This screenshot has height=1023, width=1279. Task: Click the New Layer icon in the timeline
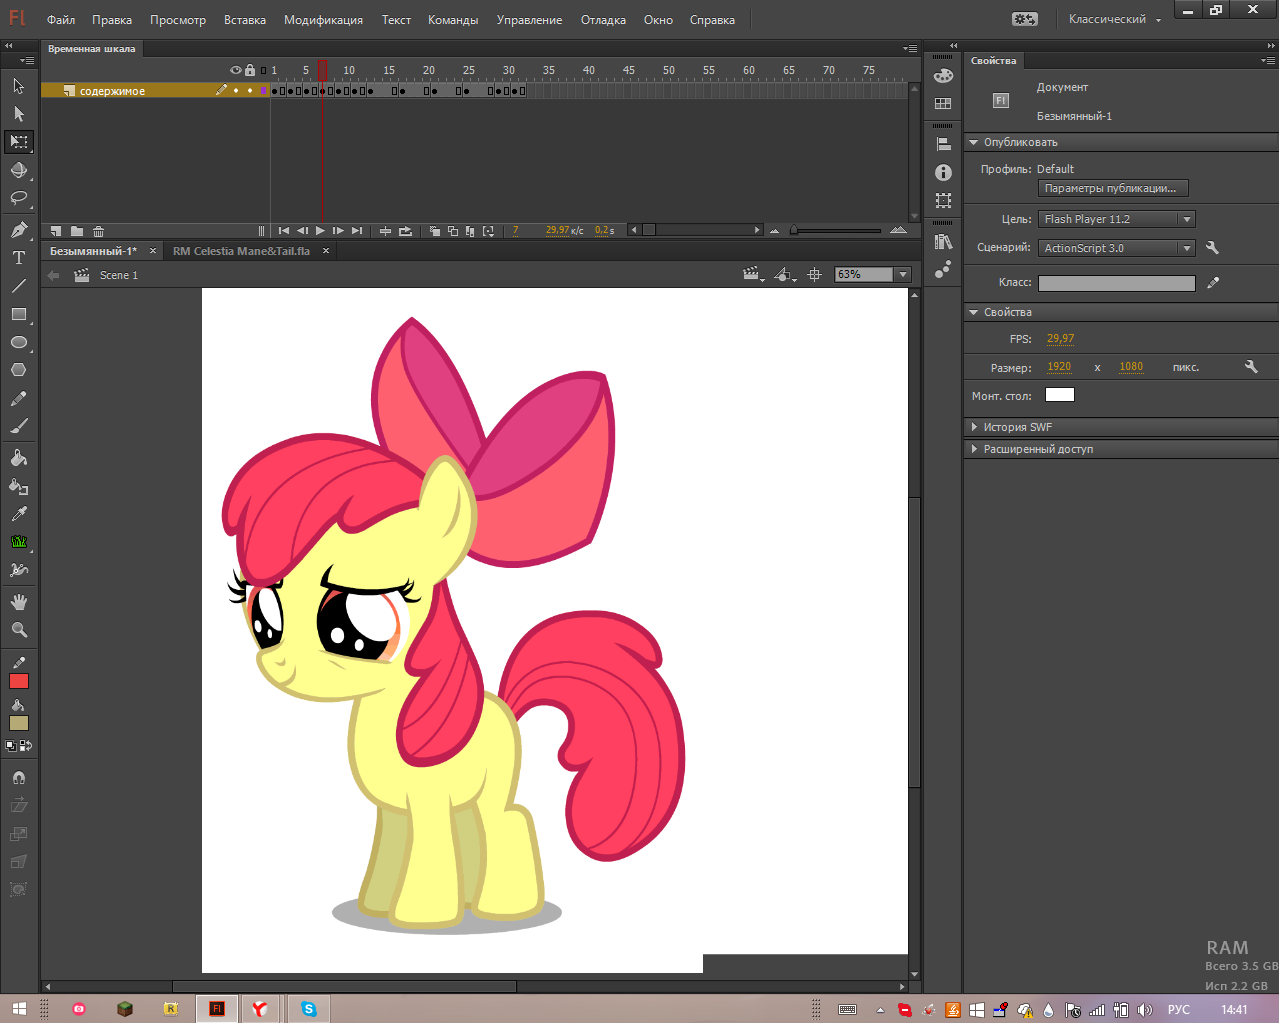56,231
